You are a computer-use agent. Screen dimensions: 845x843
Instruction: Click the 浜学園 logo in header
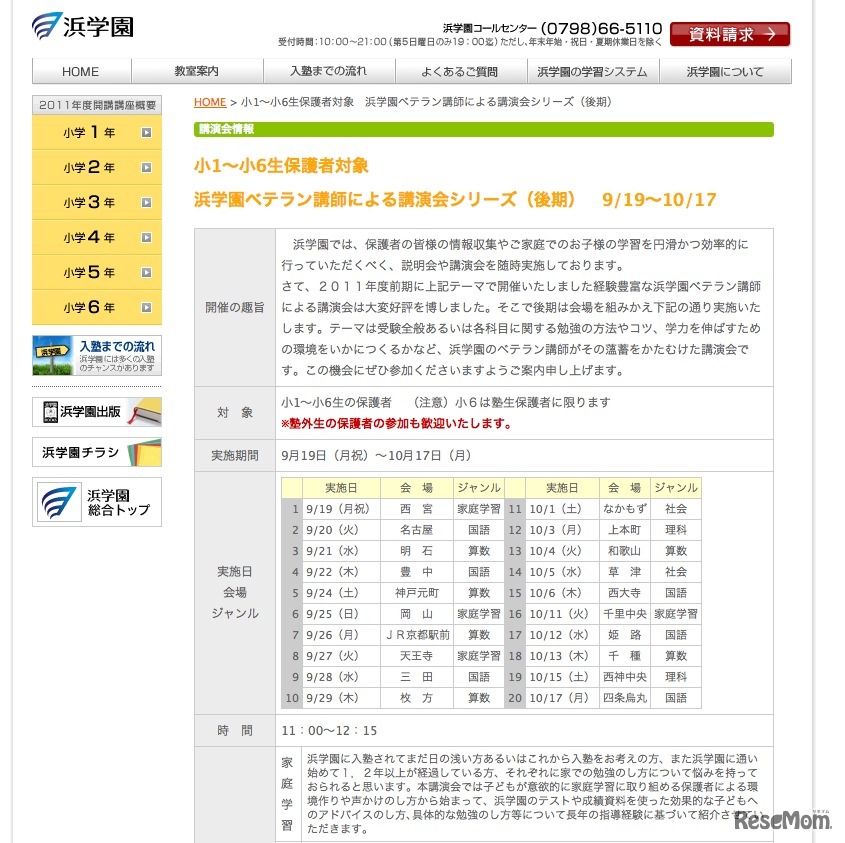tap(83, 26)
